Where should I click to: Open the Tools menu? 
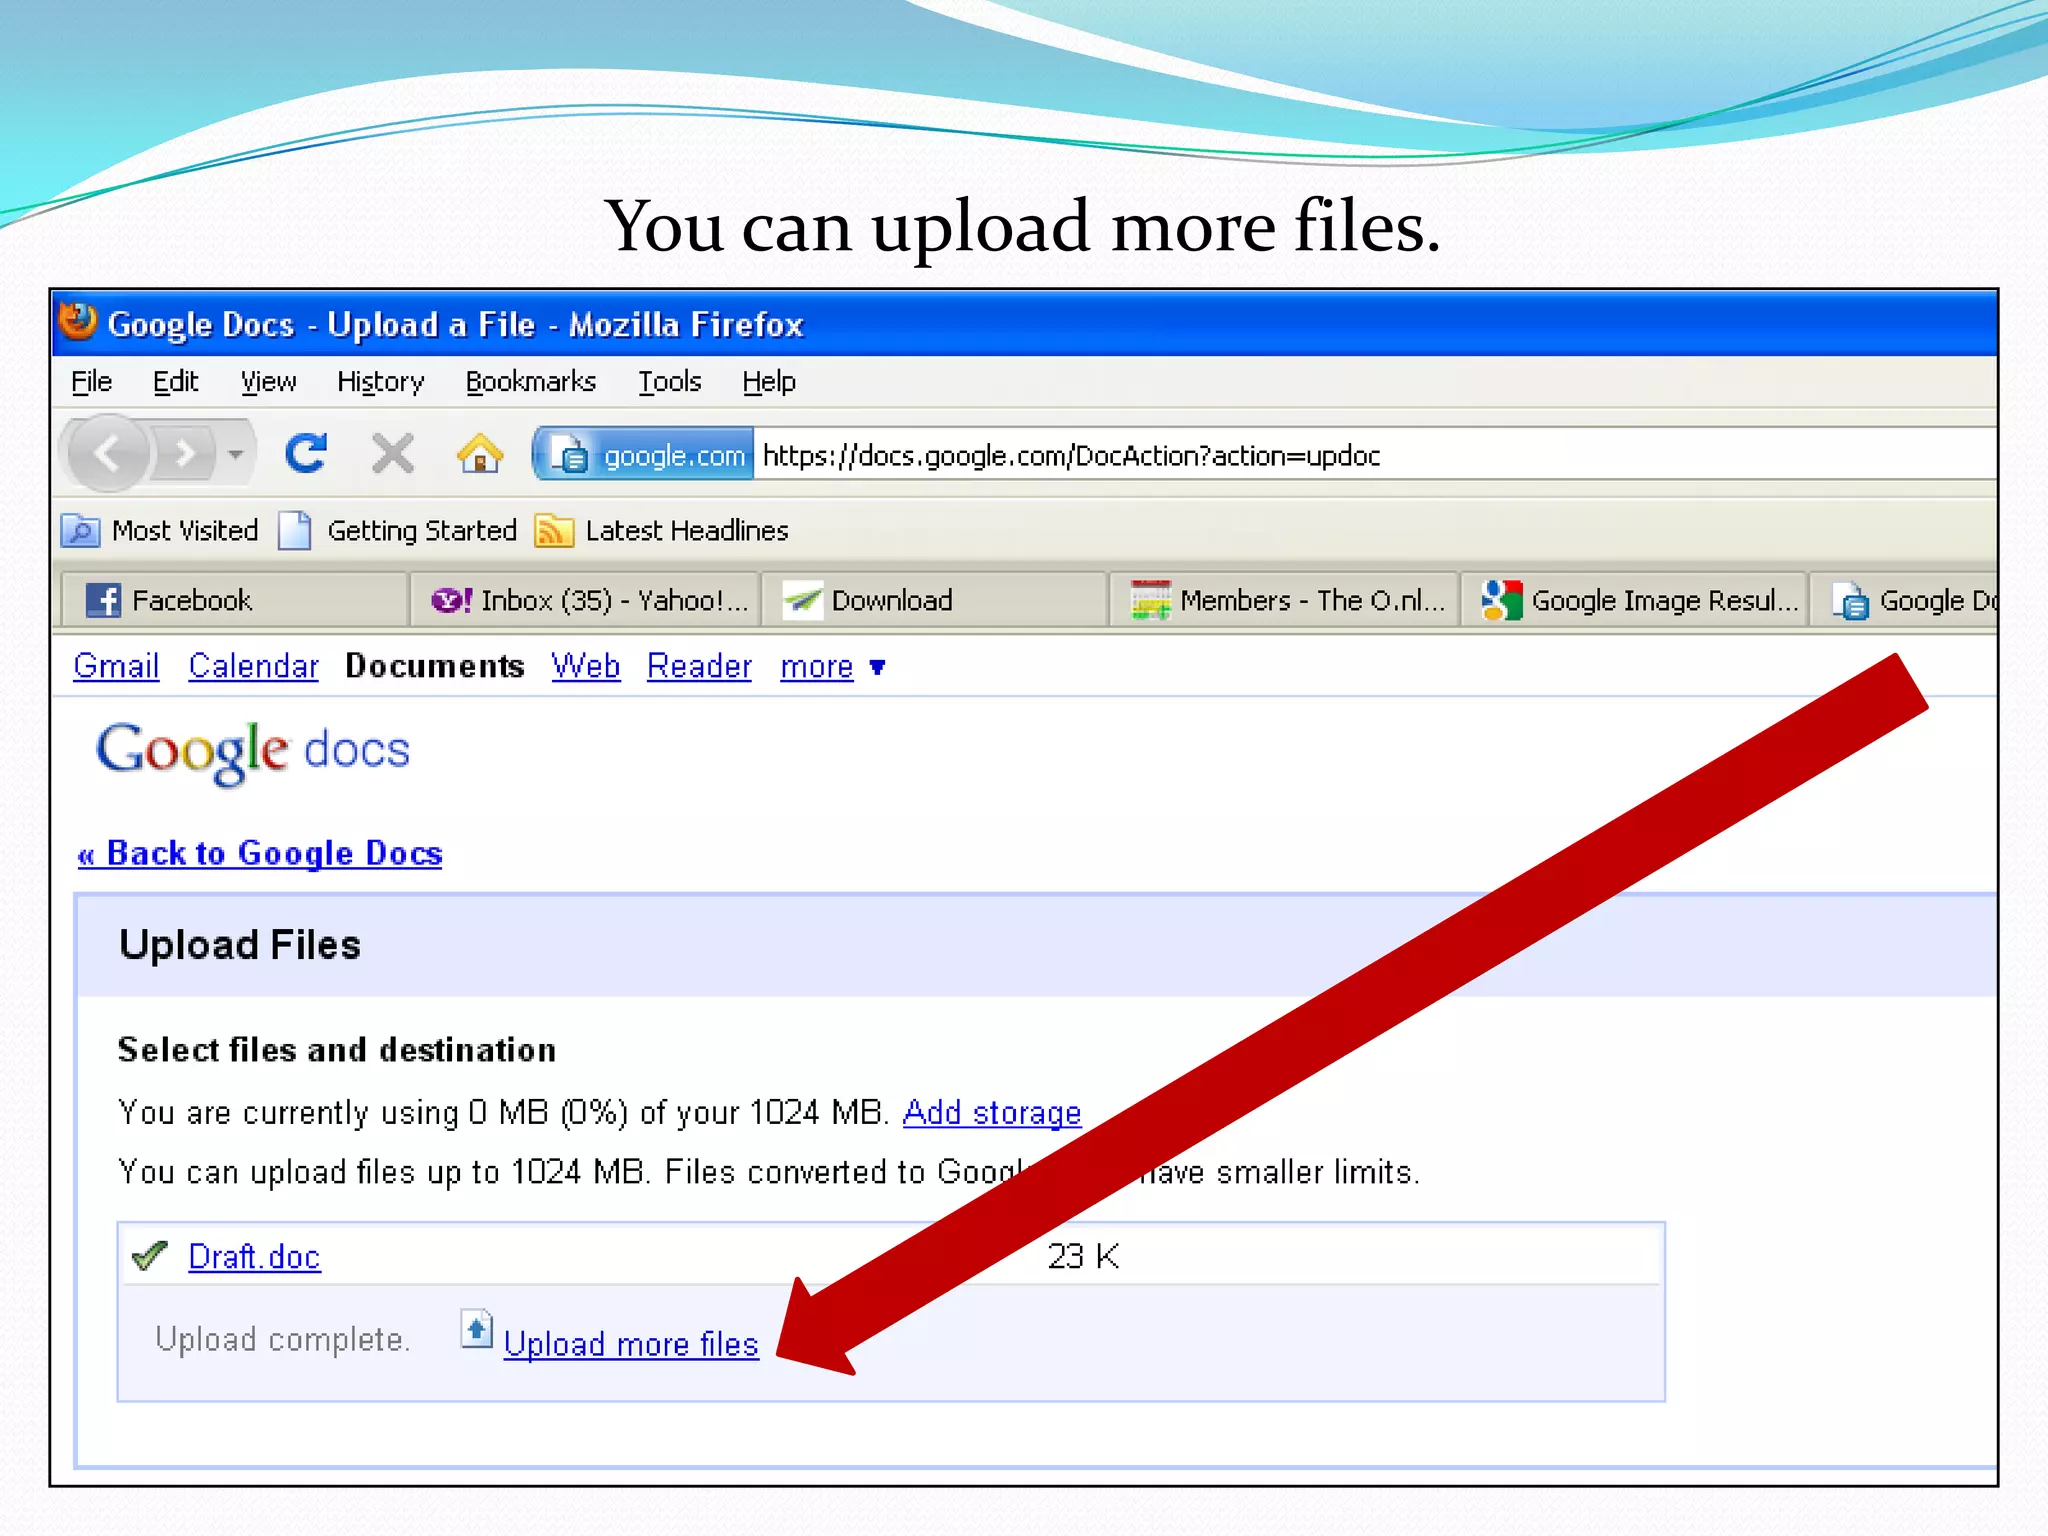(x=669, y=382)
